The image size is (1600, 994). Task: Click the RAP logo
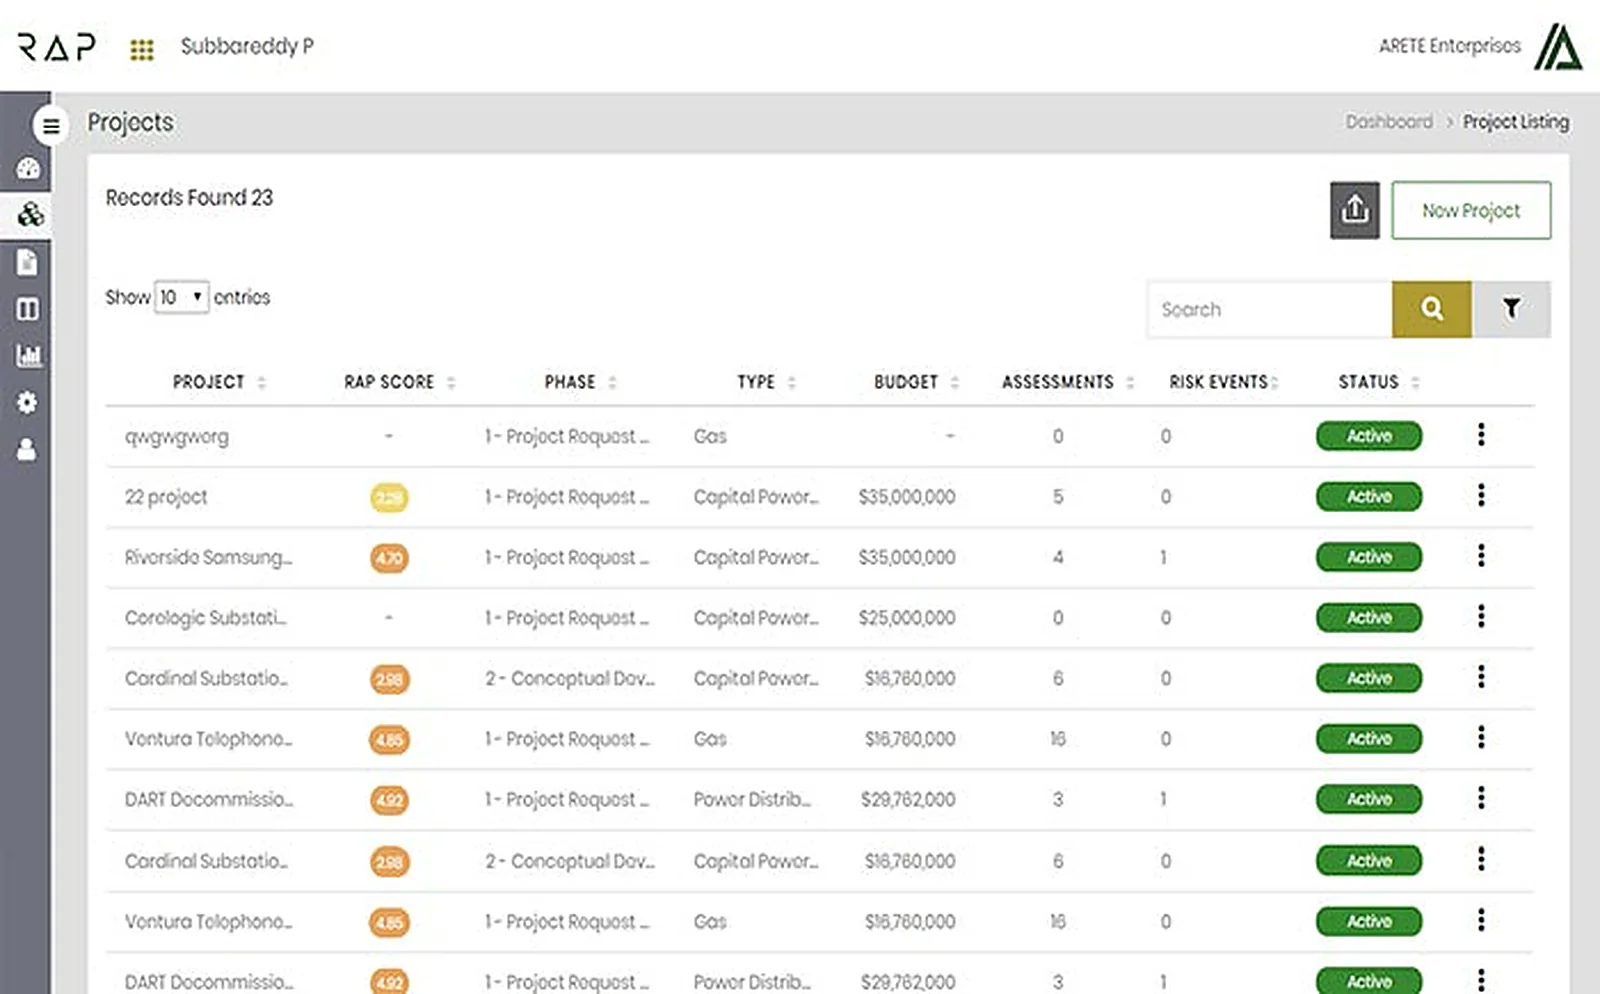(57, 46)
